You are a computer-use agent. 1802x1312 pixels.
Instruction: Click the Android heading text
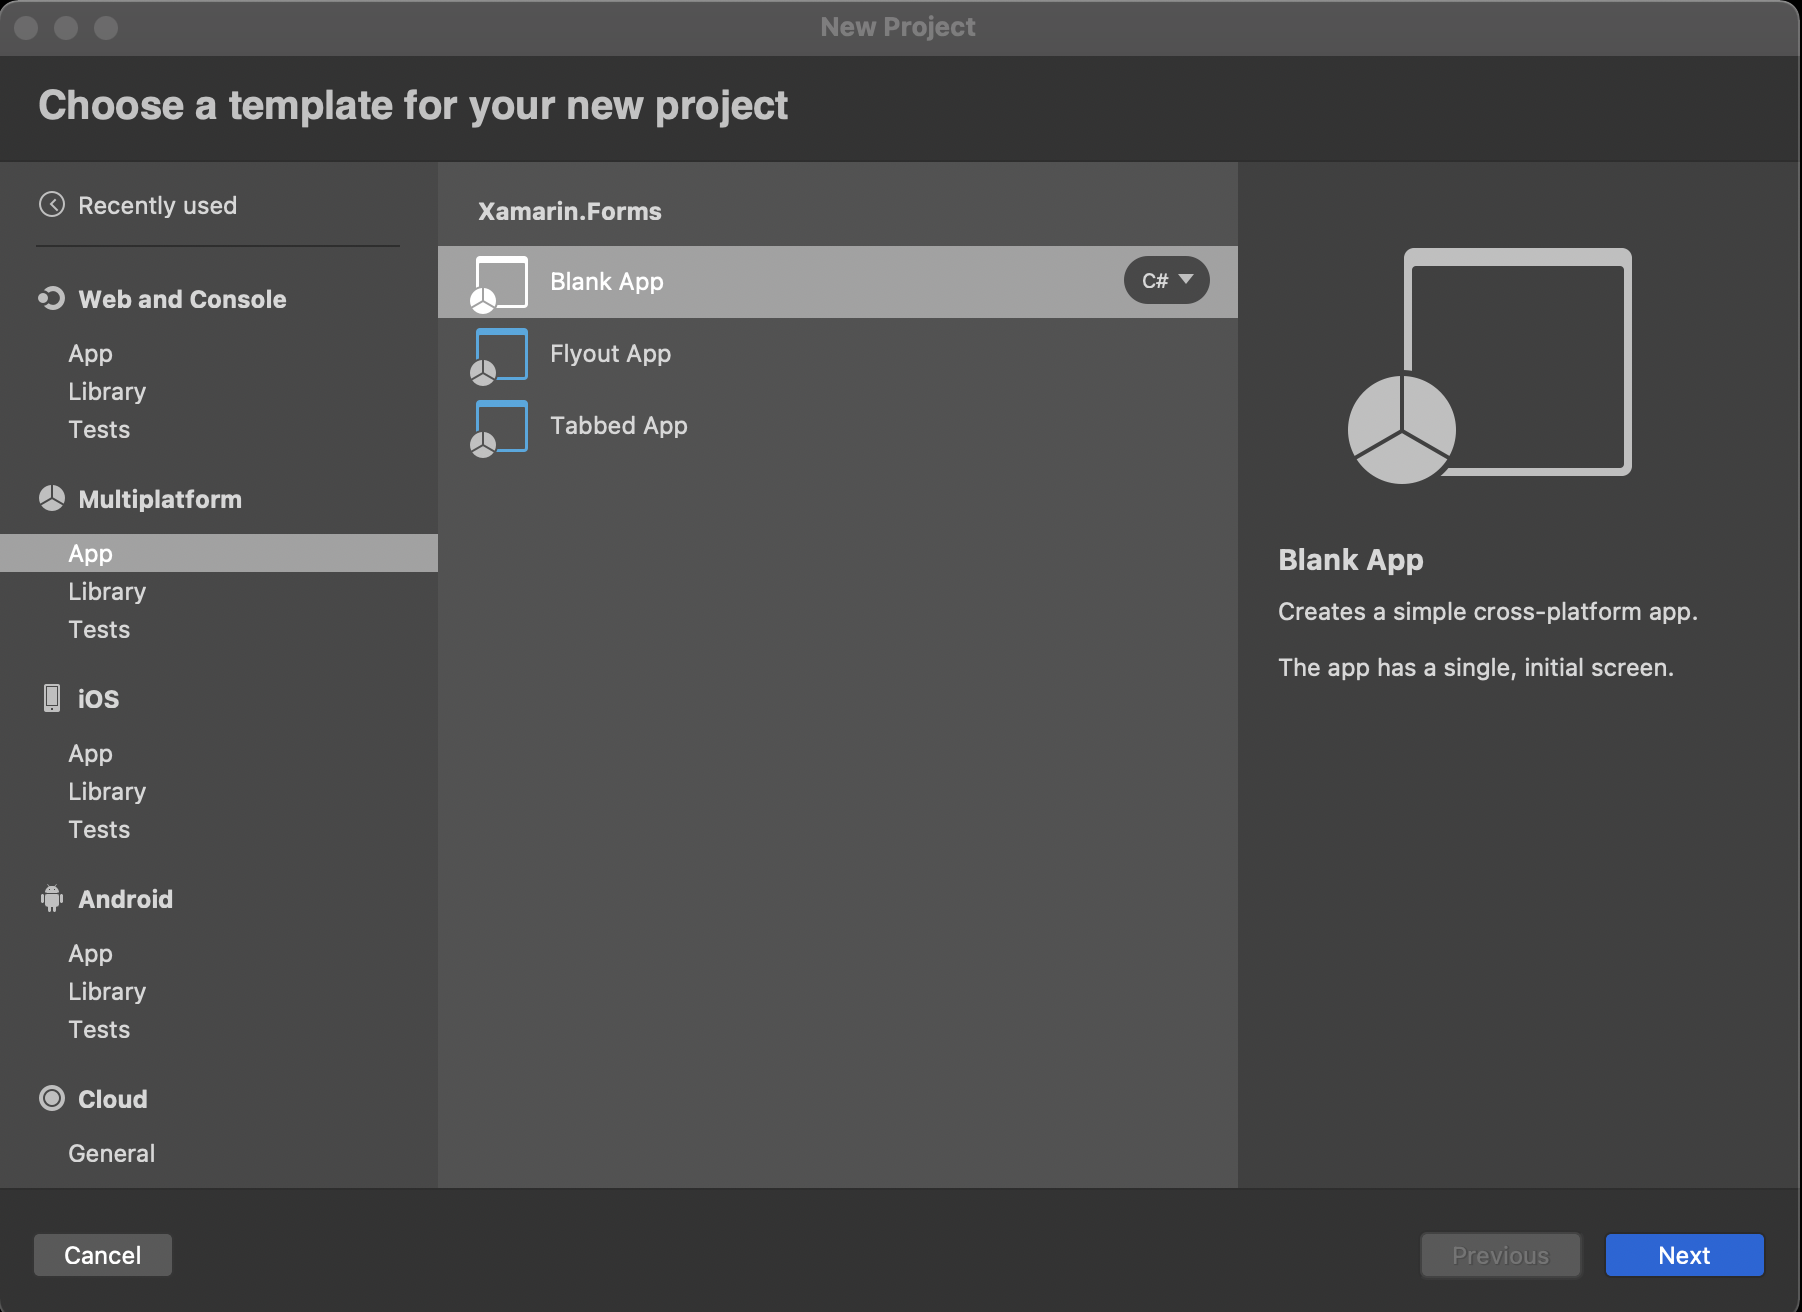[125, 899]
